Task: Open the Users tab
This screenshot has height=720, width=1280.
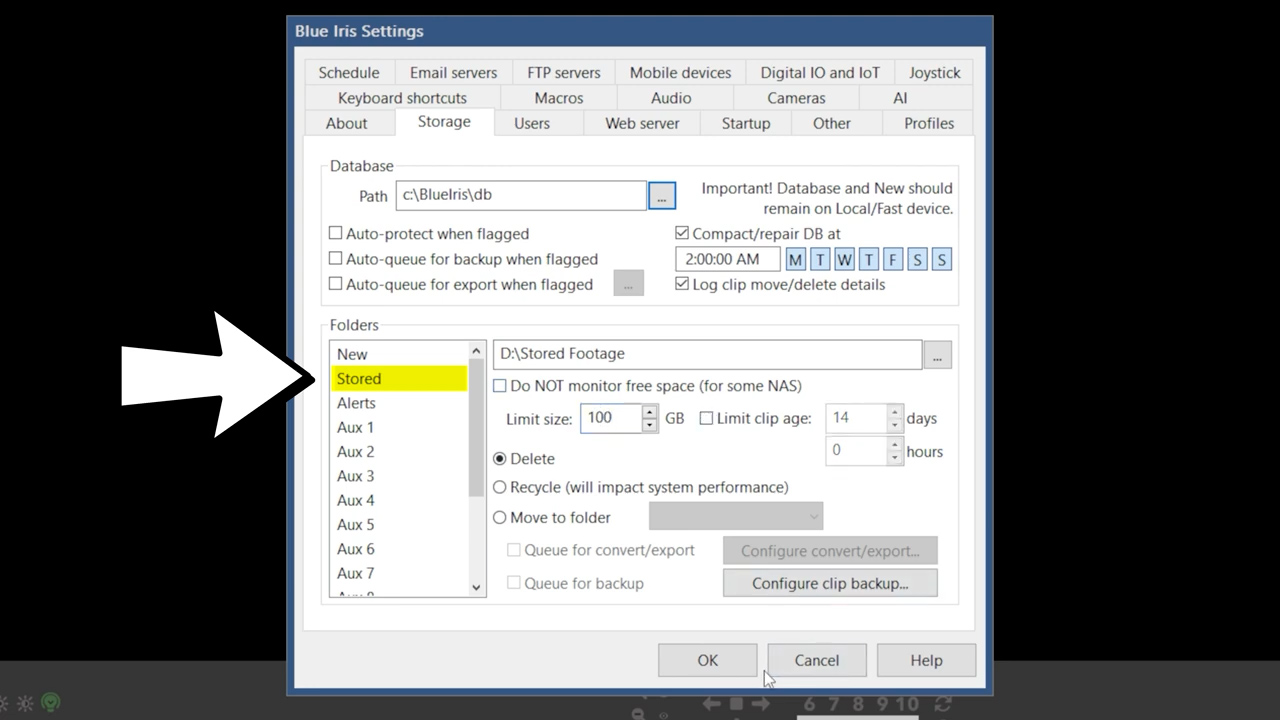Action: tap(532, 123)
